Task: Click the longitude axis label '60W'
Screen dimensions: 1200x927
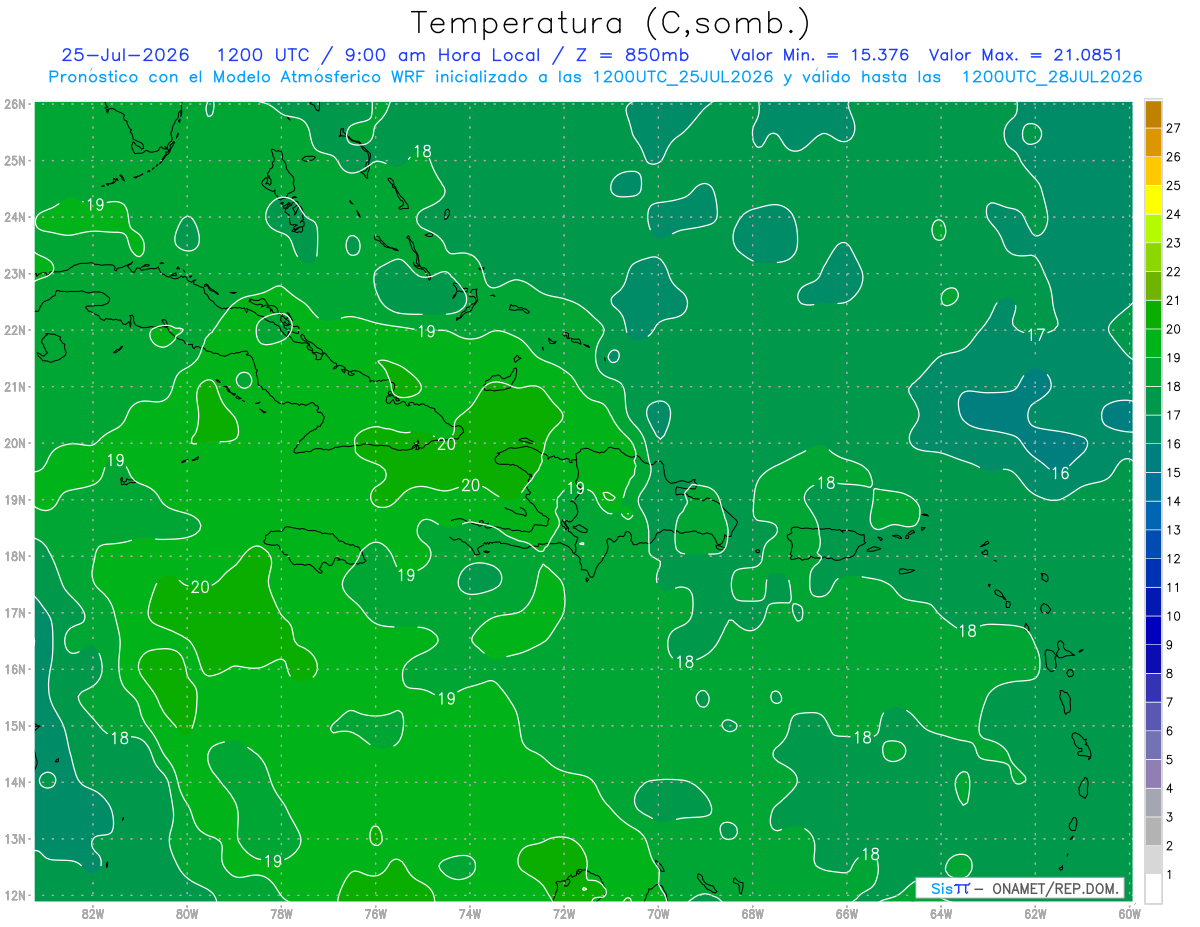Action: [1129, 913]
